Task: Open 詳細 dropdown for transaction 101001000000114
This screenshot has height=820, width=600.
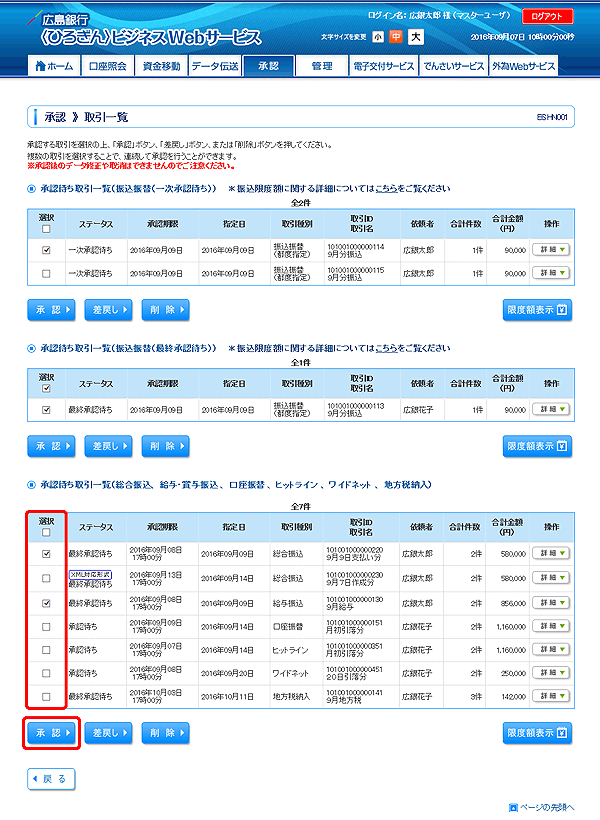Action: [551, 250]
